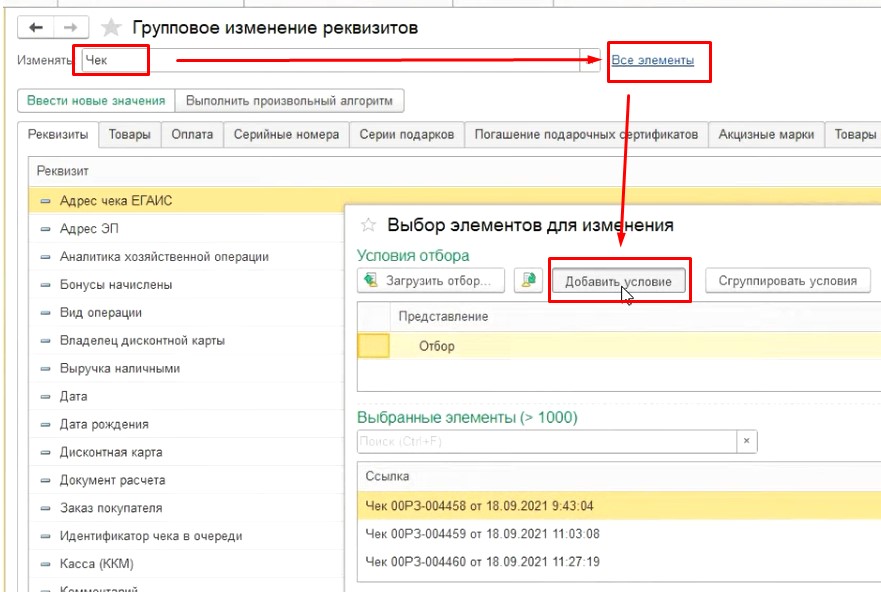Screen dimensions: 881x592
Task: Click the minus icon beside Заказ покупателя
Action: tap(46, 508)
